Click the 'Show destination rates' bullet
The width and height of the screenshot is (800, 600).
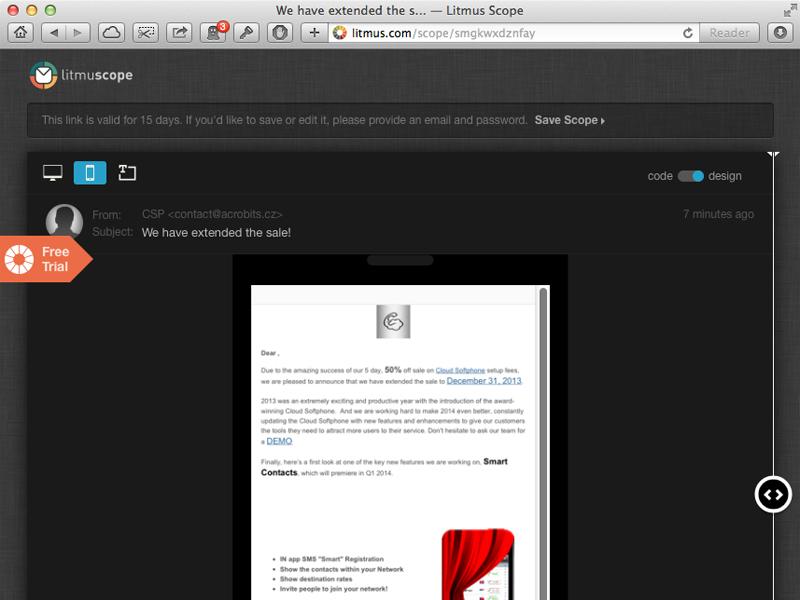click(x=316, y=579)
